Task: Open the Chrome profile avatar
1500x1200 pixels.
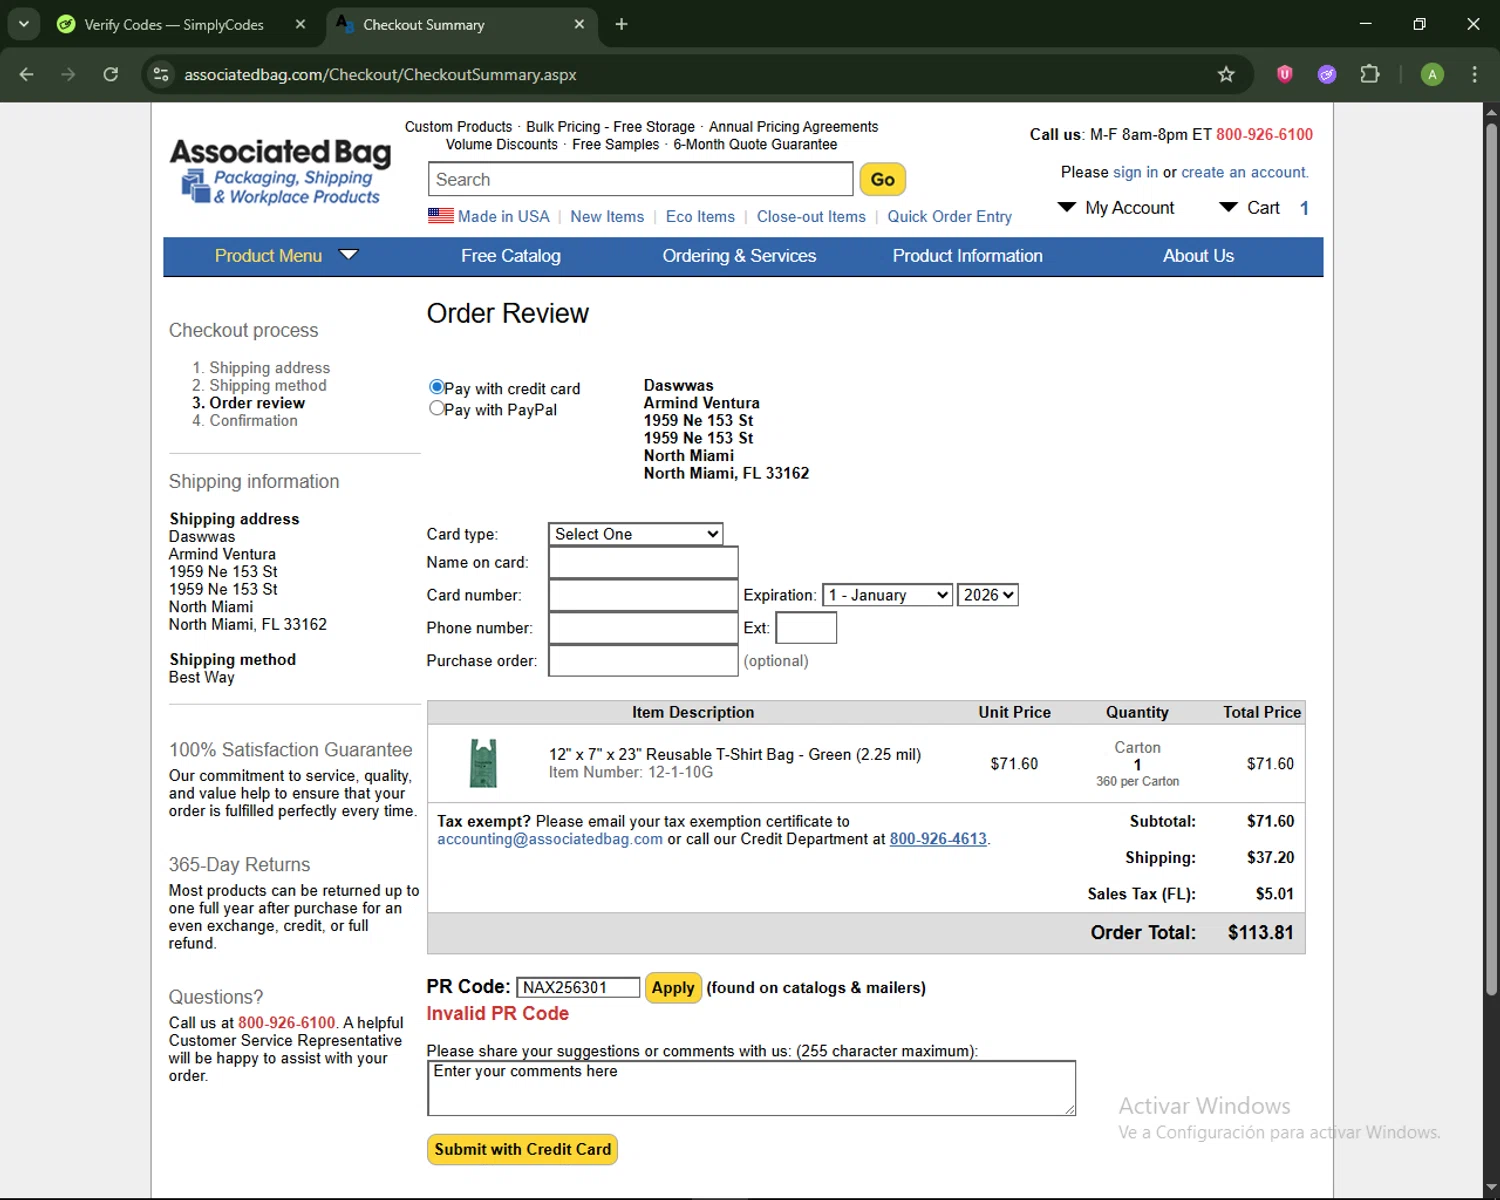Action: pyautogui.click(x=1432, y=74)
